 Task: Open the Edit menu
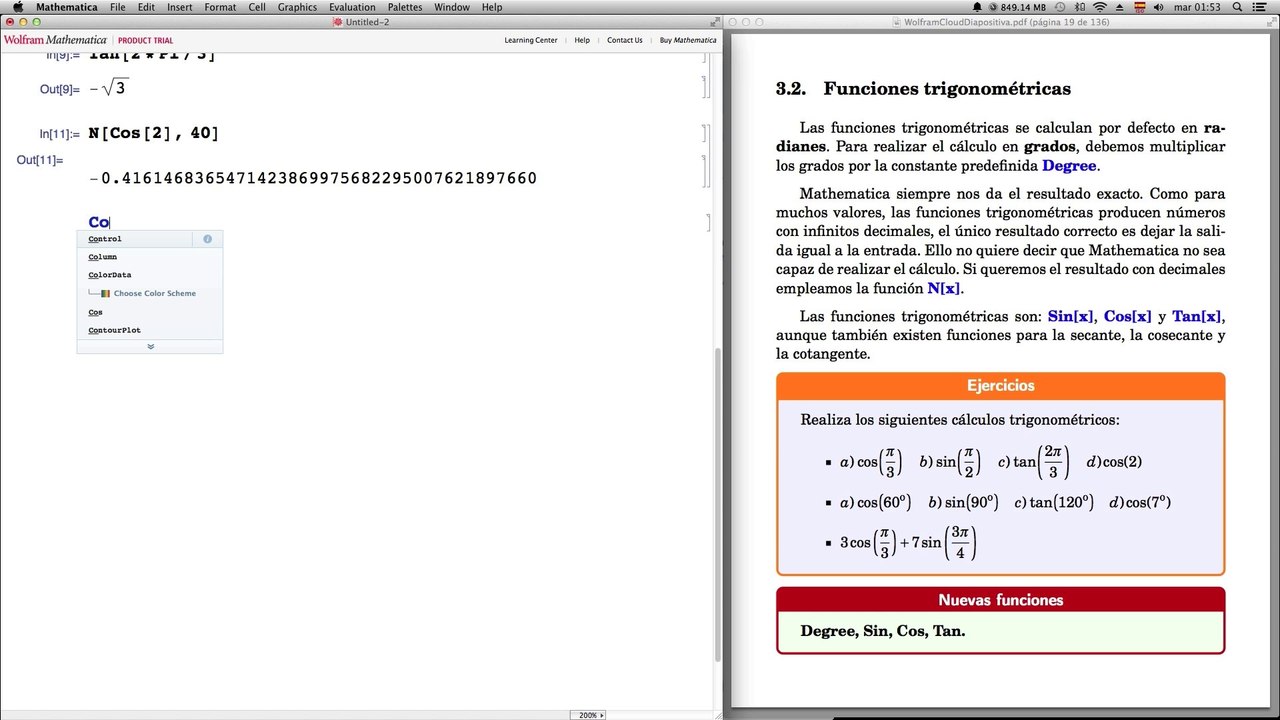click(x=146, y=7)
